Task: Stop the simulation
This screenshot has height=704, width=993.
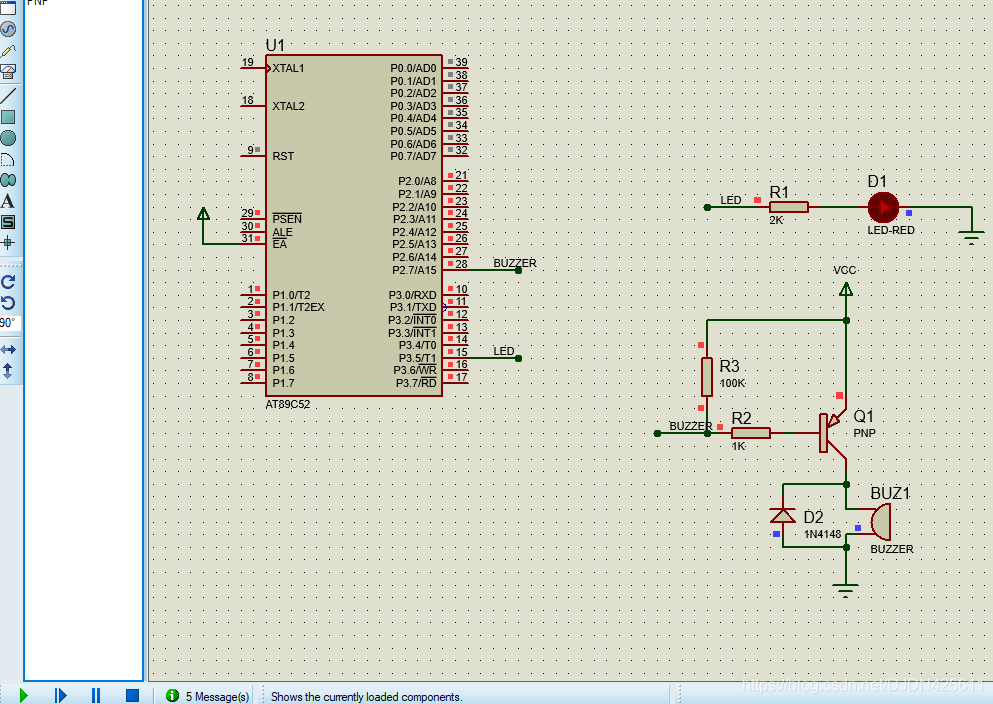Action: [132, 695]
